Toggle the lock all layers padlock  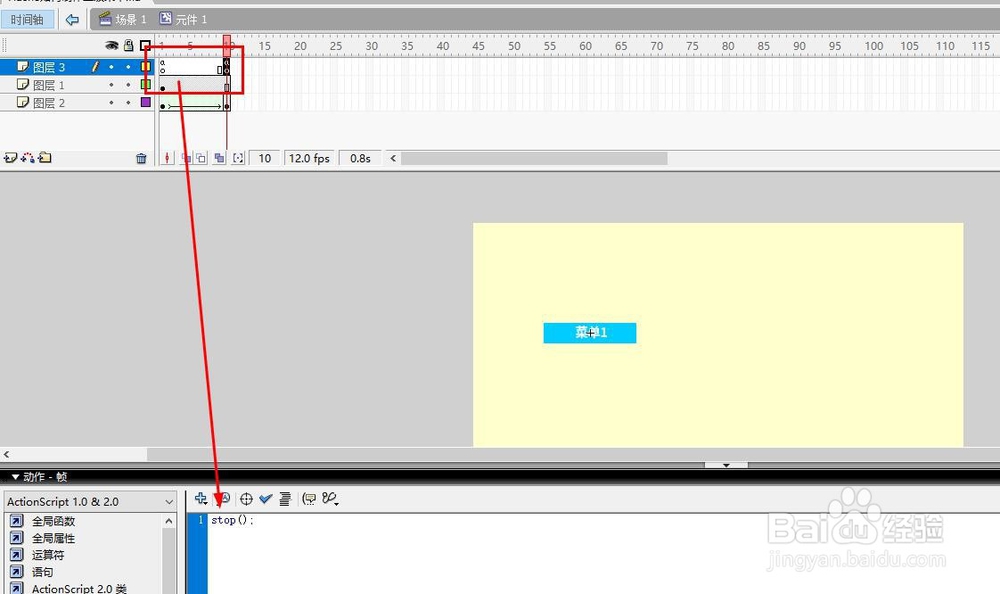(x=129, y=45)
